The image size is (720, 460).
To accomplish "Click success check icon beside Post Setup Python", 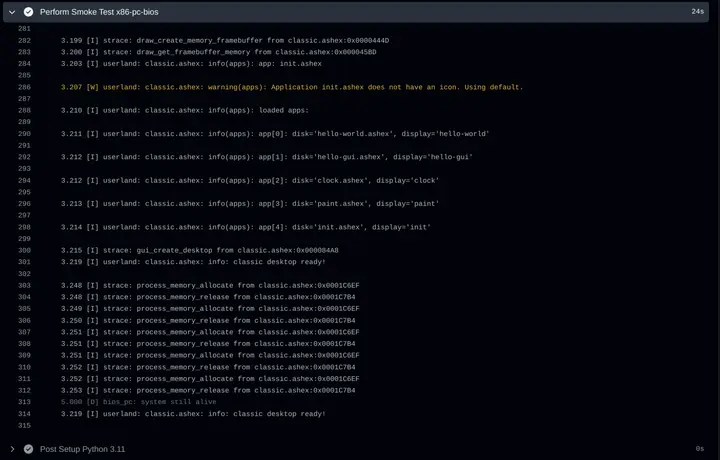I will tap(28, 449).
